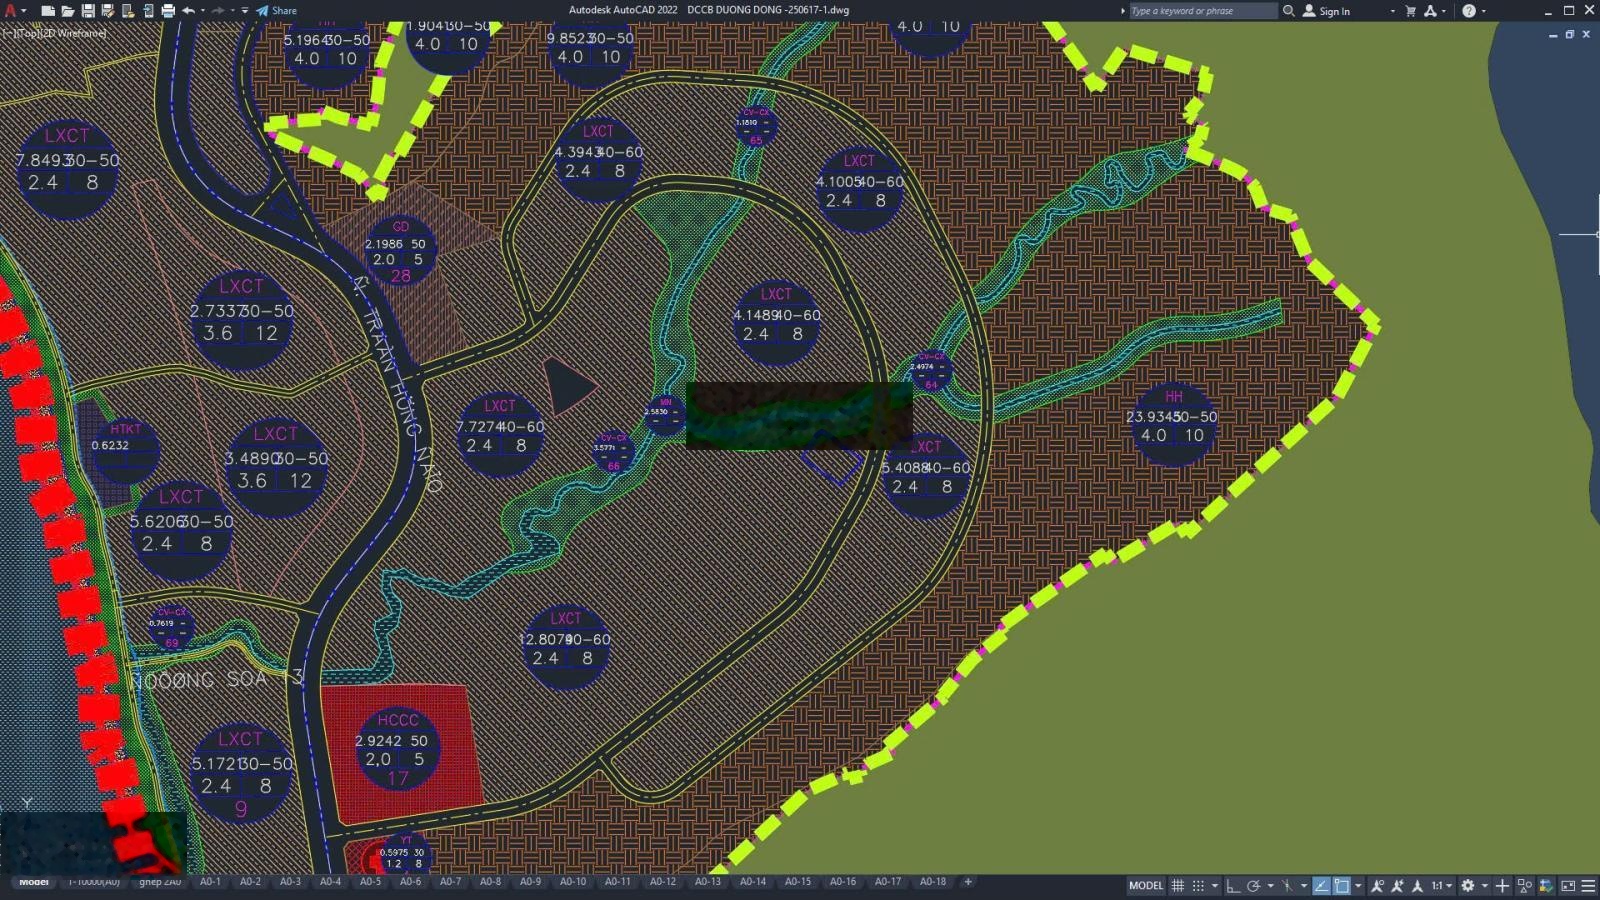
Task: Switch to the A0-12 layout tab
Action: [662, 882]
